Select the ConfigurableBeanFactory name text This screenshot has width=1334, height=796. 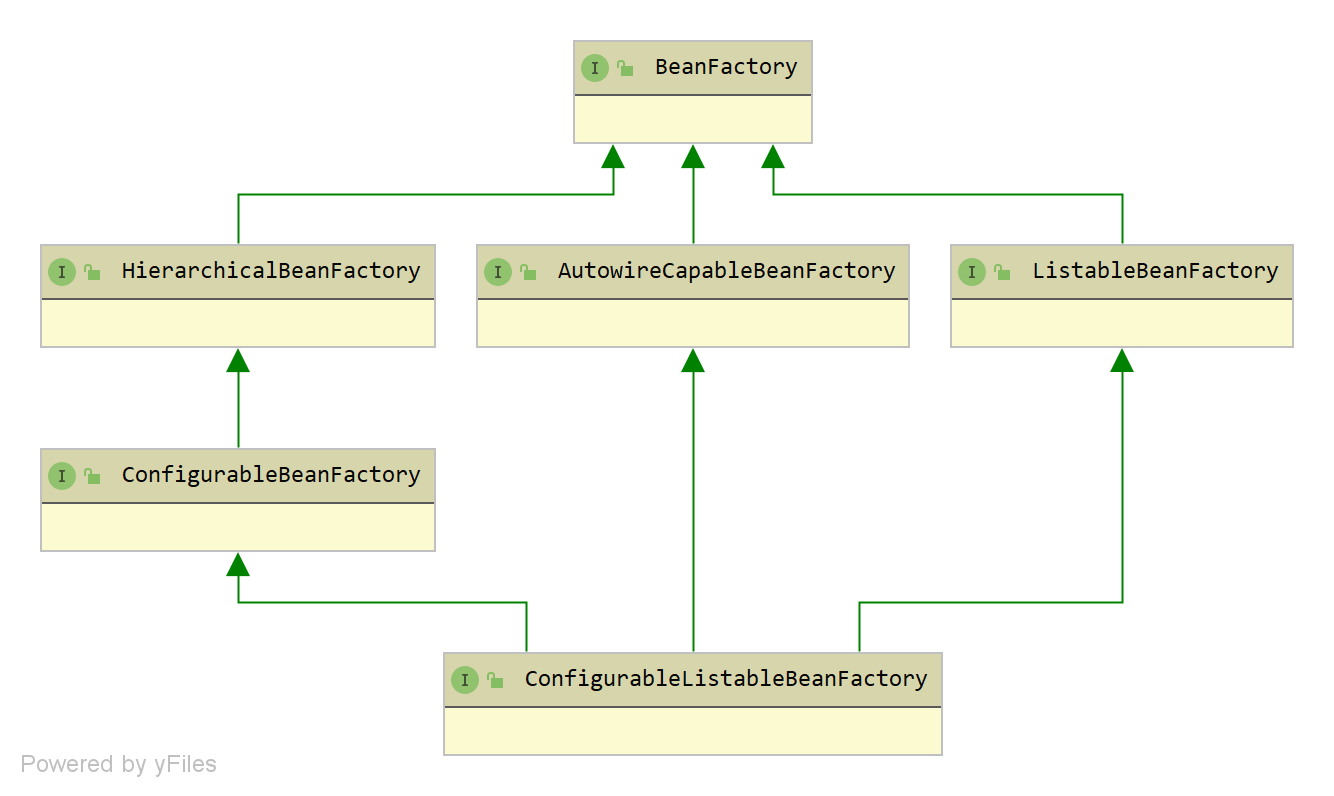click(271, 476)
